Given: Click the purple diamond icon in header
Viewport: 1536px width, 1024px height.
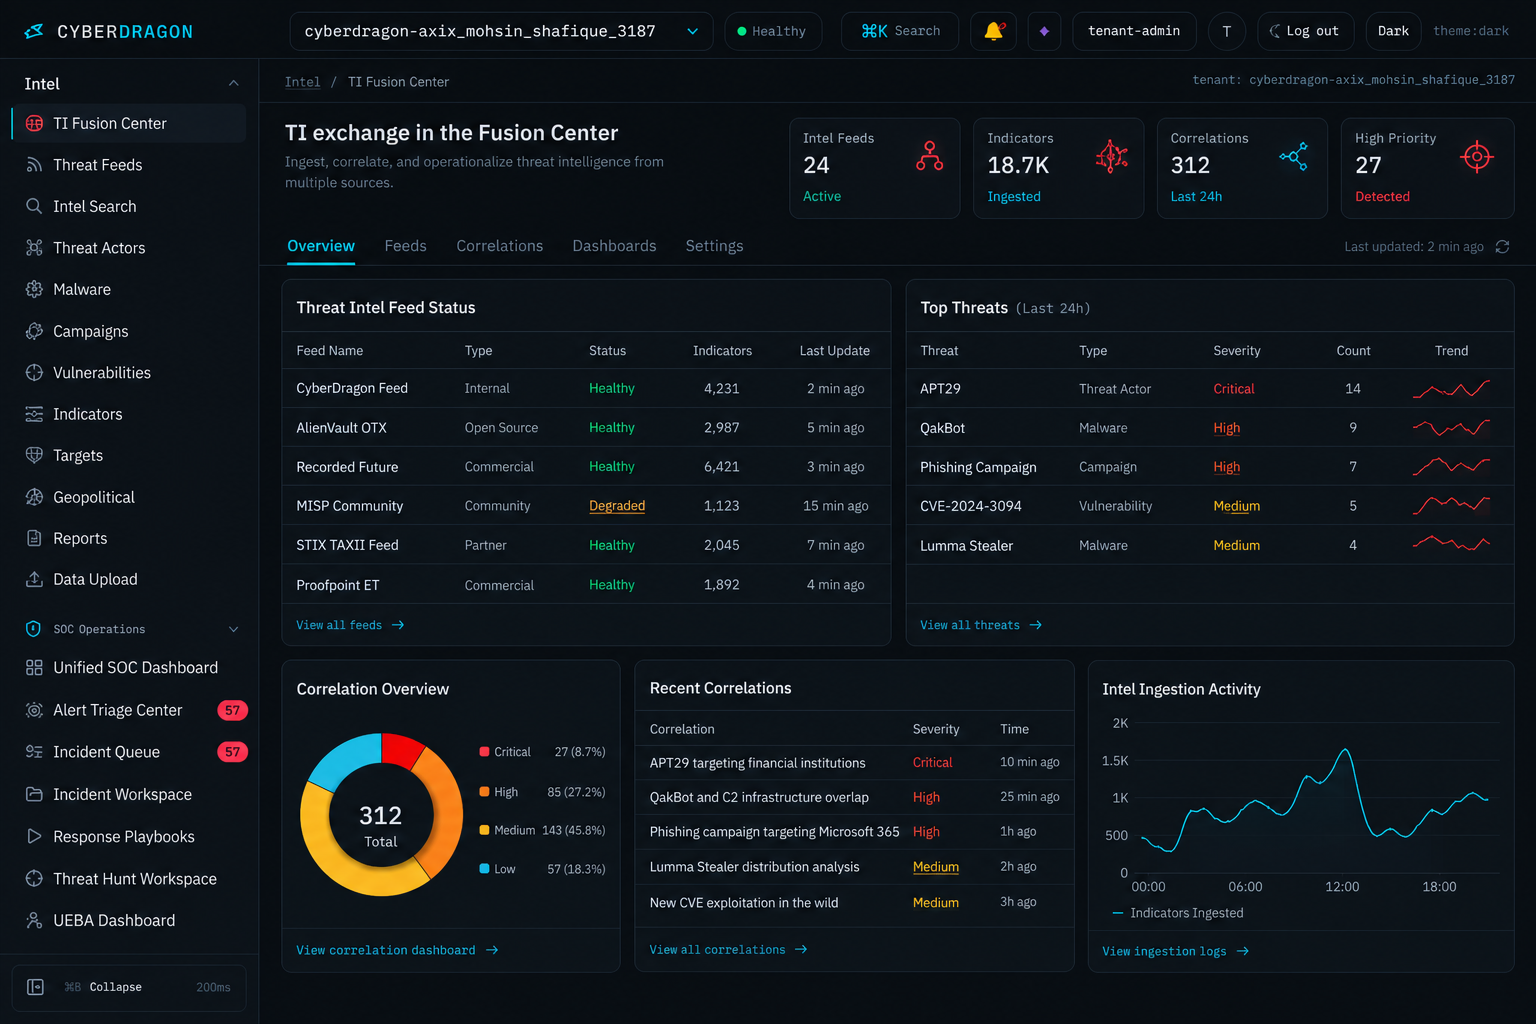Looking at the screenshot, I should tap(1044, 31).
